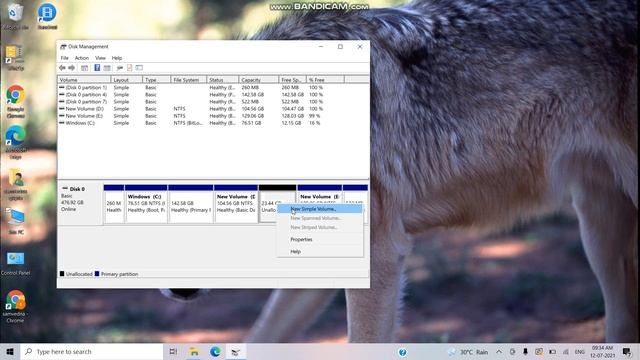Screen dimensions: 640x360
Task: Select the user folder desktop icon
Action: point(16,184)
